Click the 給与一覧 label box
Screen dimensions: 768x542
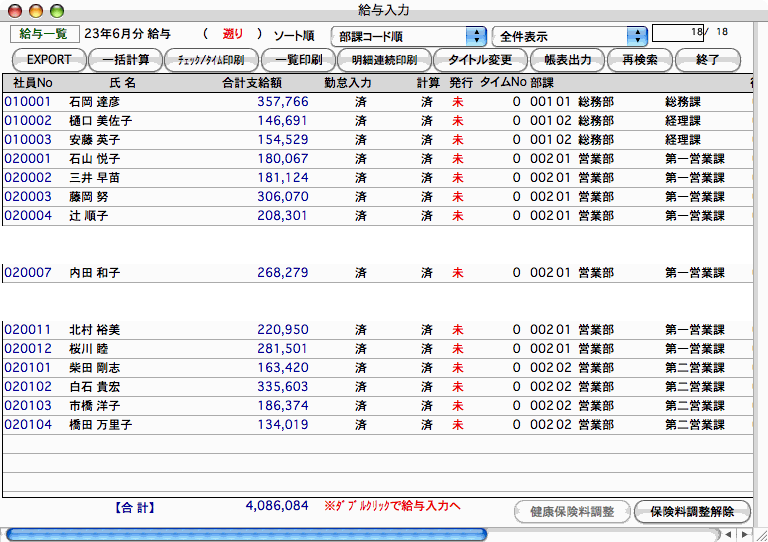43,34
